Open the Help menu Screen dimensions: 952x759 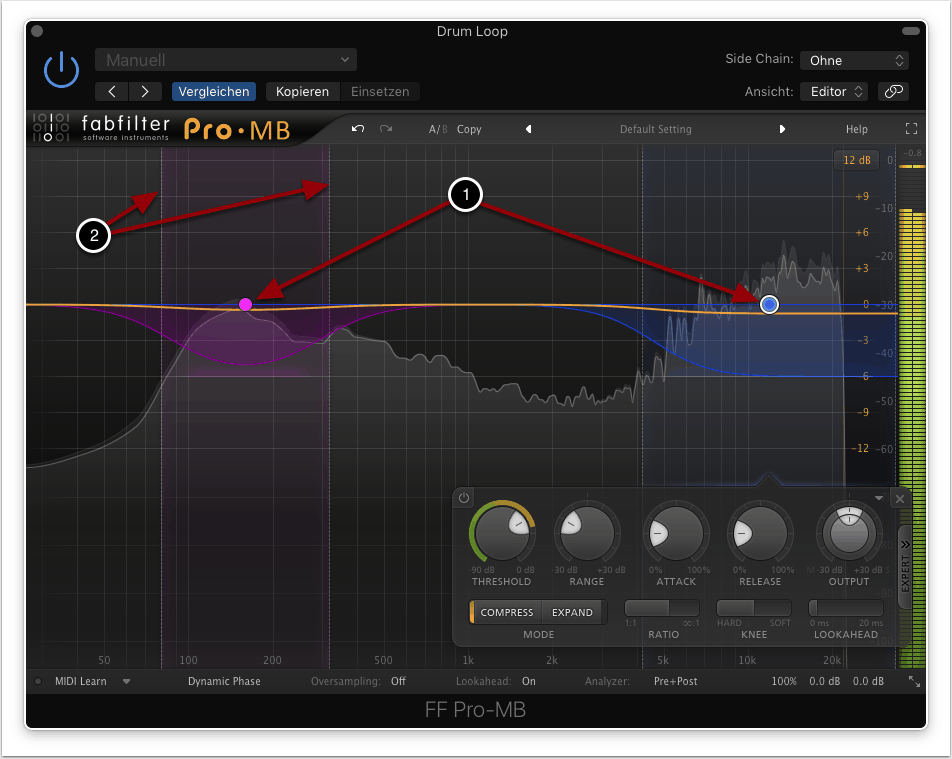857,129
